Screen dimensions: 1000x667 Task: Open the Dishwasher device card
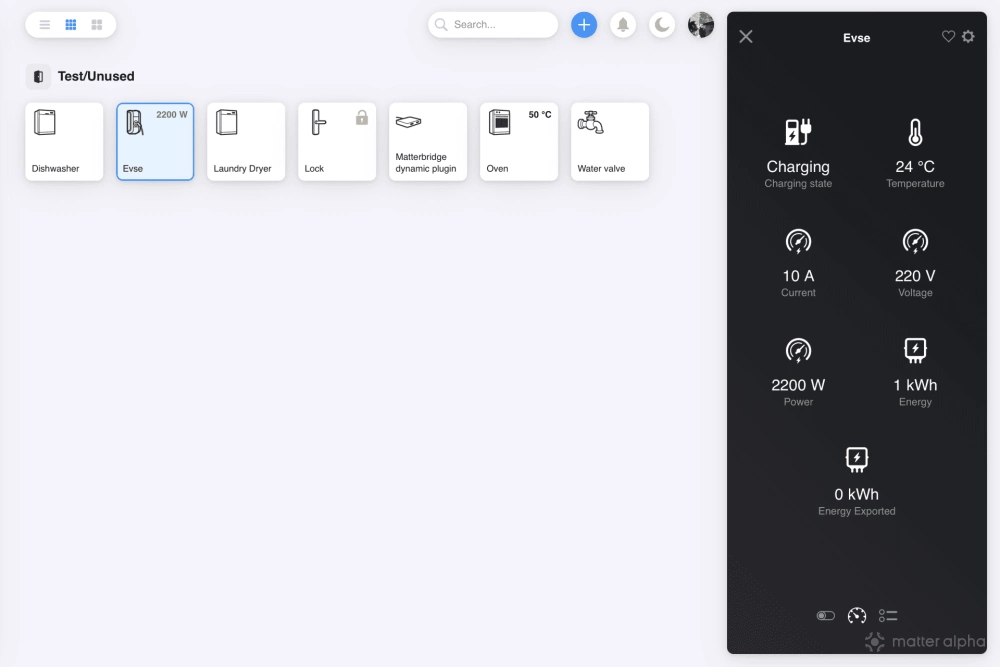(64, 142)
